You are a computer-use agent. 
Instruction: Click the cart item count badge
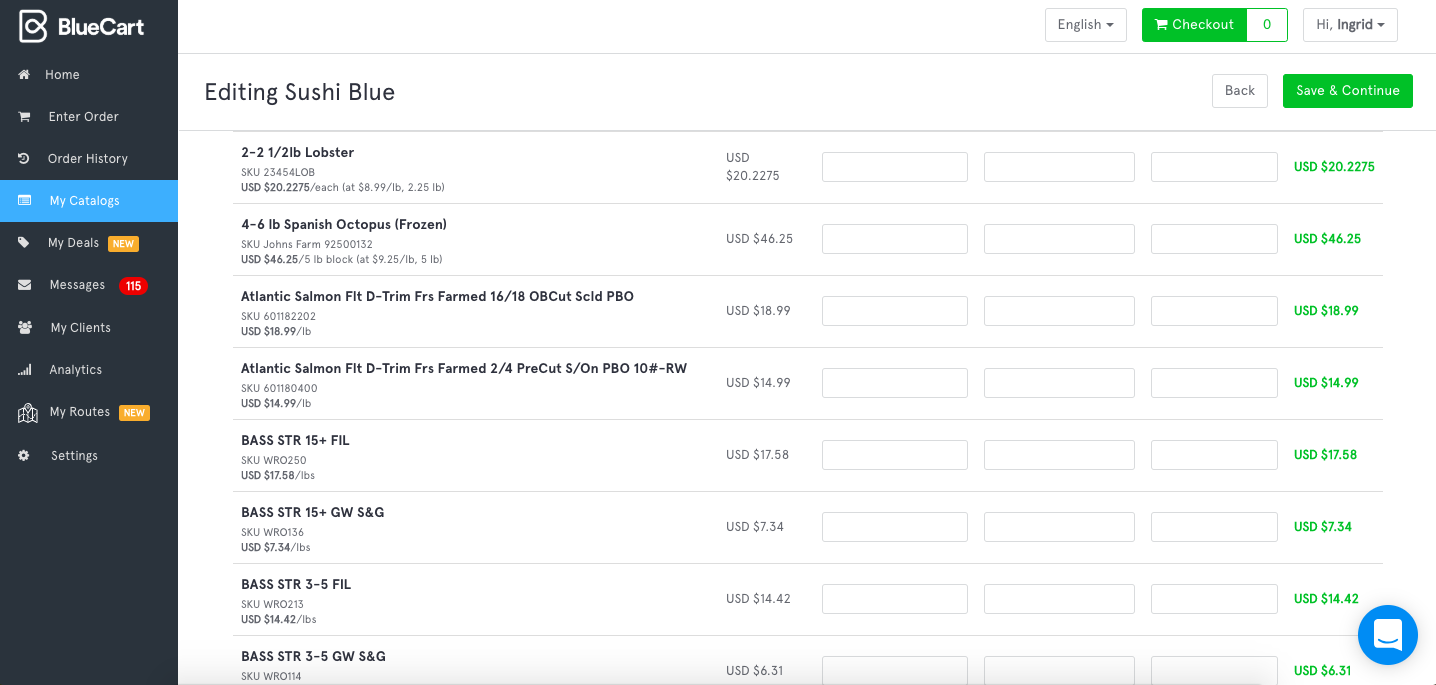click(x=1266, y=24)
